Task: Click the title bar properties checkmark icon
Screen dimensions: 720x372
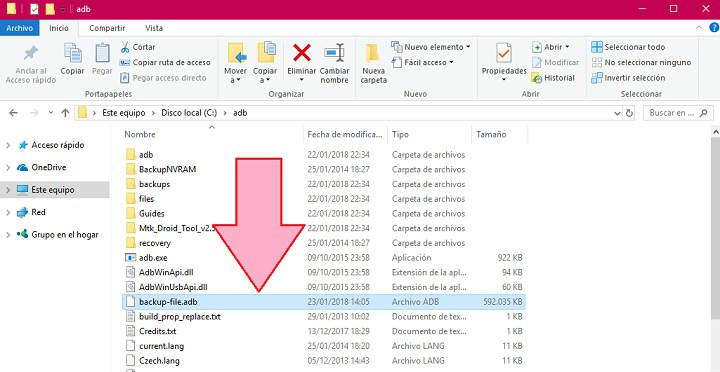Action: click(34, 9)
